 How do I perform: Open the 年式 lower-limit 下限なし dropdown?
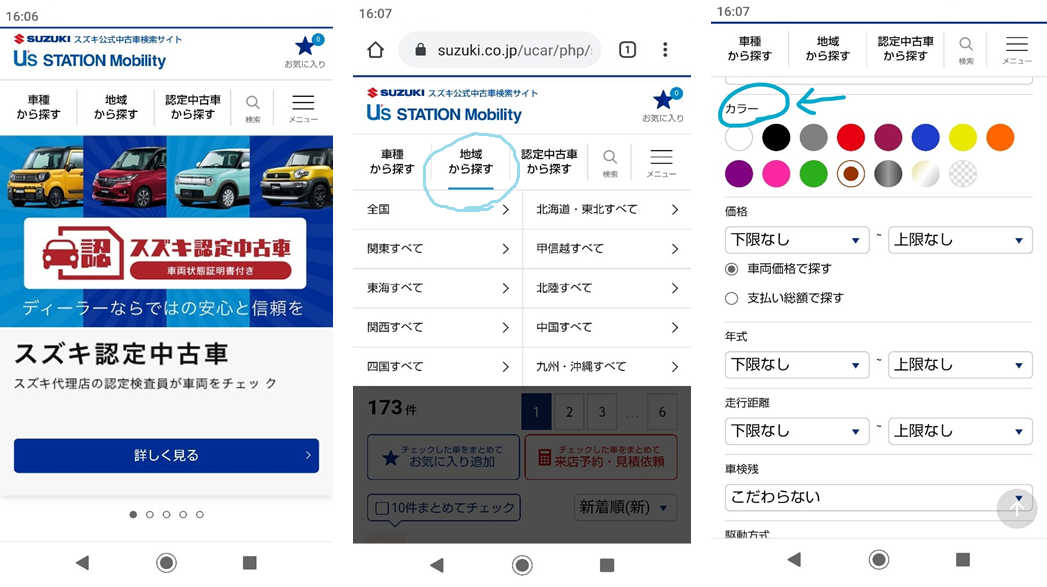[x=797, y=365]
